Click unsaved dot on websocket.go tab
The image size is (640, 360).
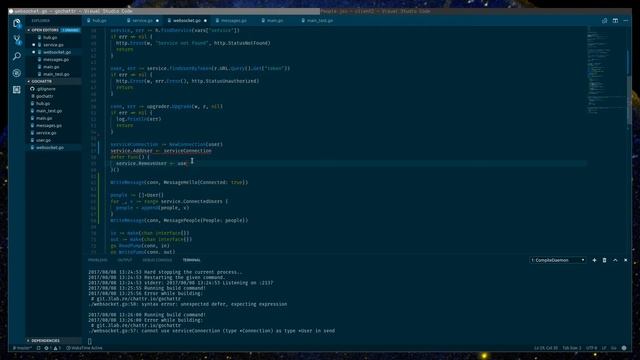point(205,20)
